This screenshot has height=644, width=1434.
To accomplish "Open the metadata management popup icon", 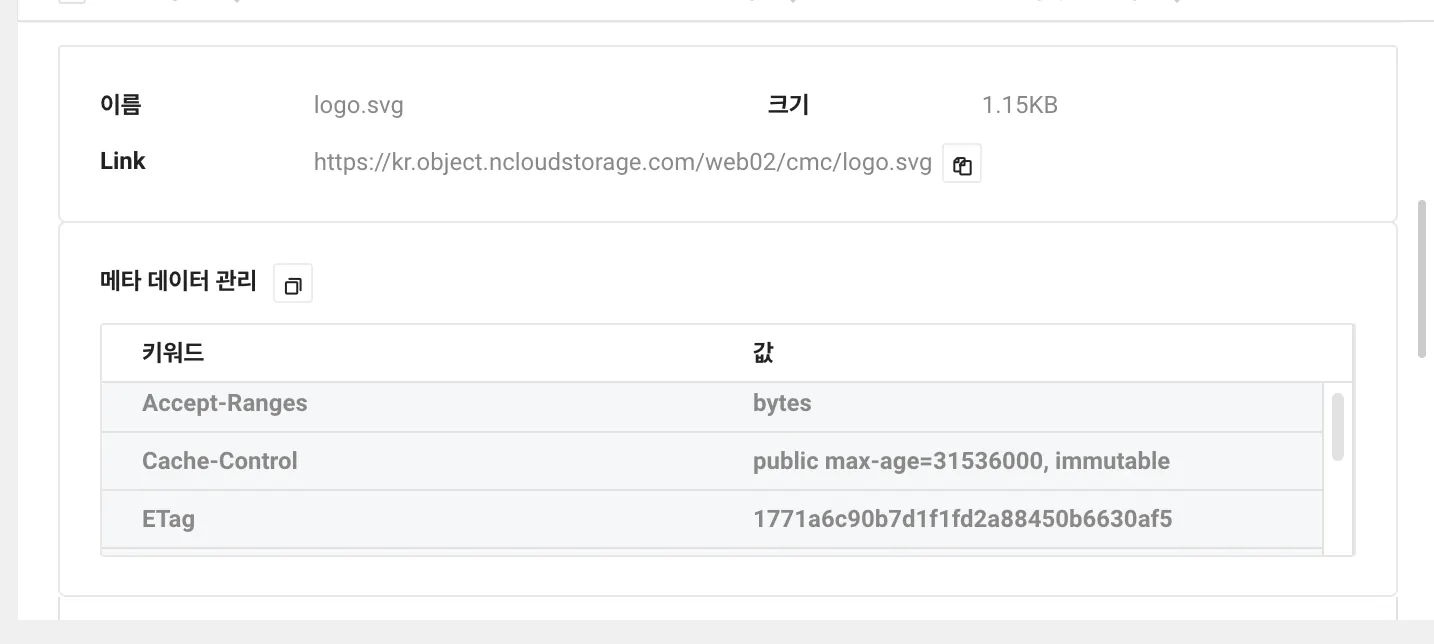I will tap(293, 284).
